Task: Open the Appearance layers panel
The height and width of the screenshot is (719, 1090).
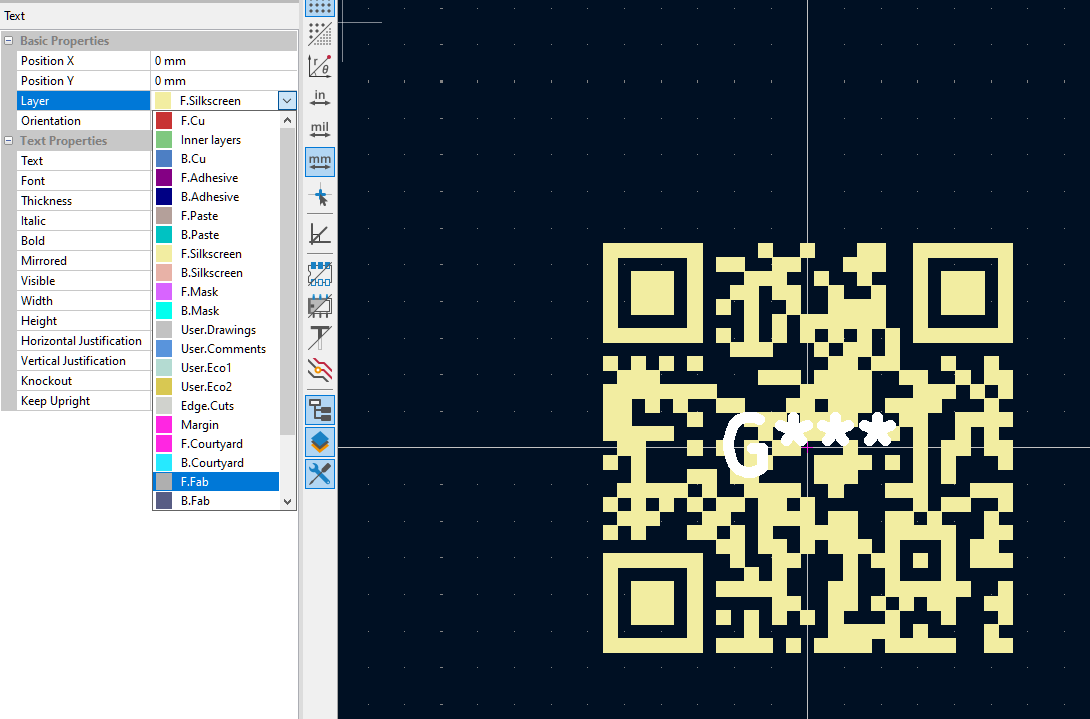Action: click(x=320, y=441)
